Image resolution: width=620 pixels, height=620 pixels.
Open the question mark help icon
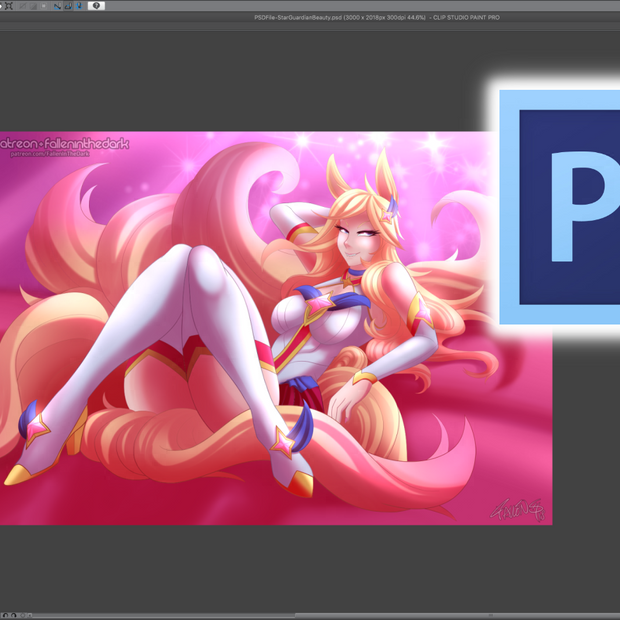(x=97, y=6)
